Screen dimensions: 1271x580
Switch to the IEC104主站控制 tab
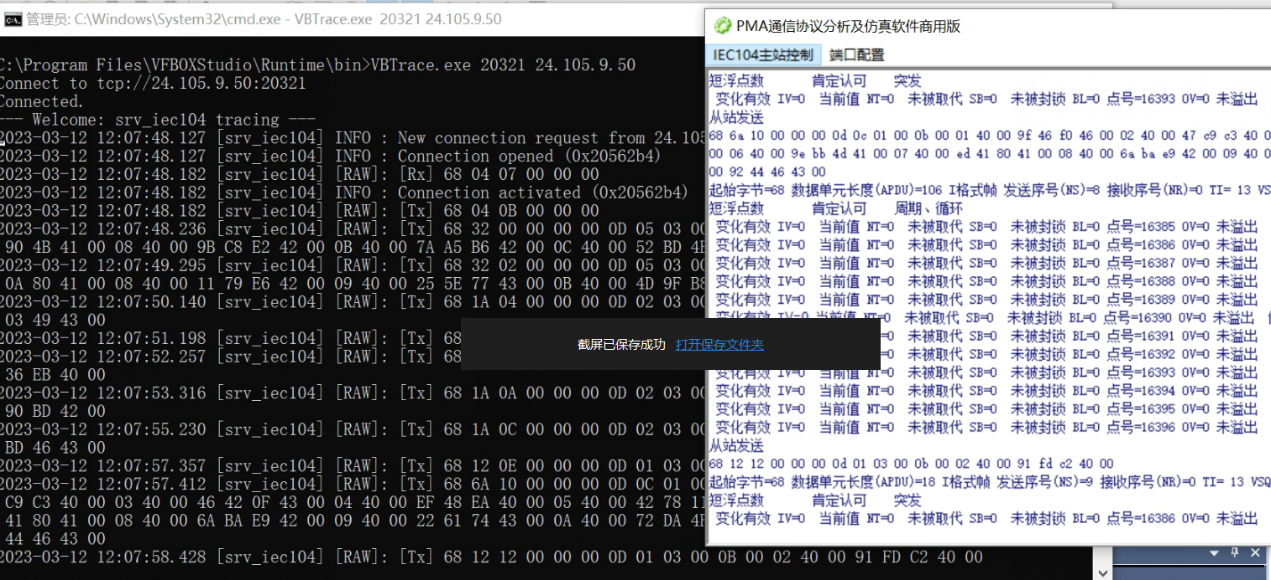point(763,55)
